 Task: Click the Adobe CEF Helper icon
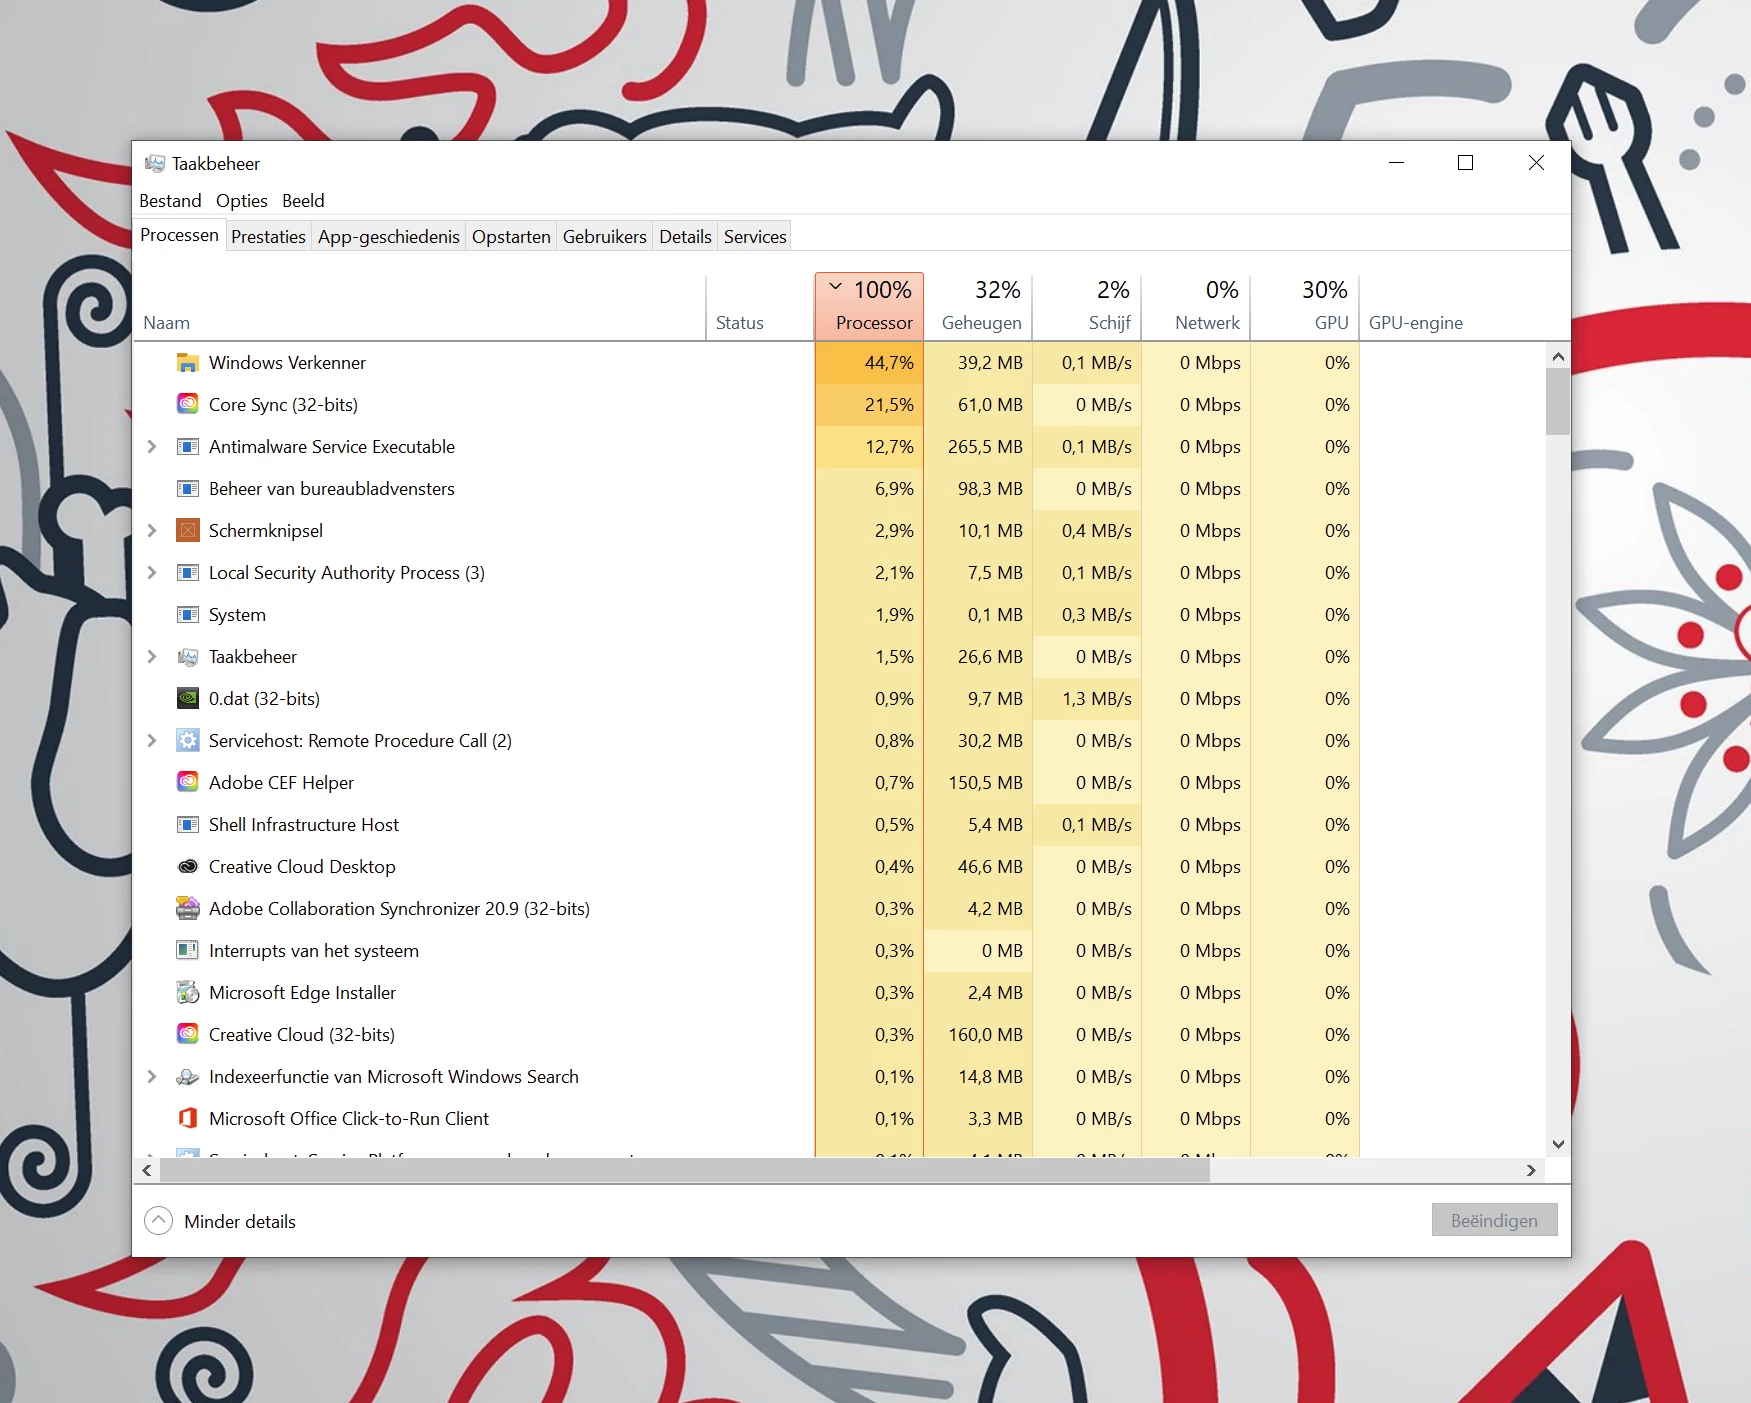[187, 783]
